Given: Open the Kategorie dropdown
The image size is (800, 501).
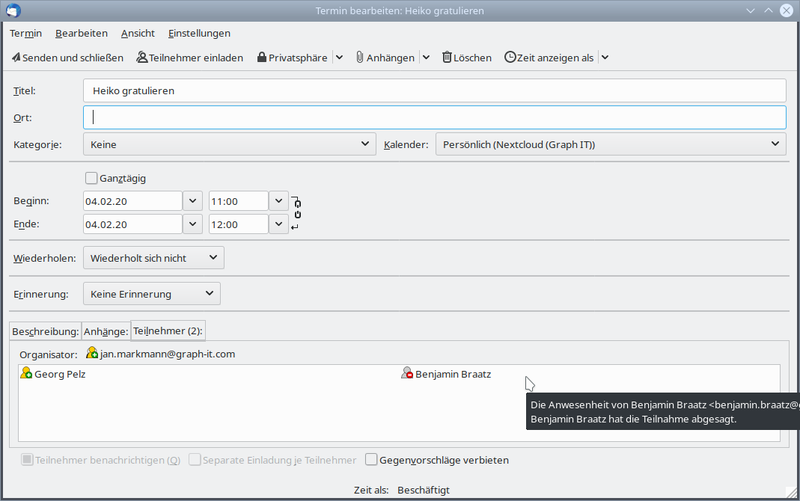Looking at the screenshot, I should (x=228, y=145).
